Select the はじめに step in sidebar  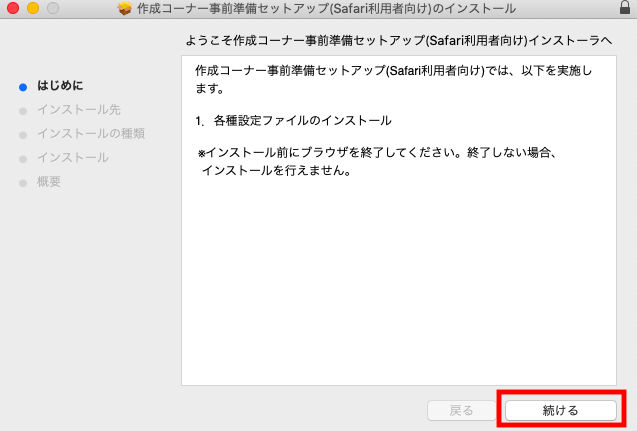click(60, 85)
